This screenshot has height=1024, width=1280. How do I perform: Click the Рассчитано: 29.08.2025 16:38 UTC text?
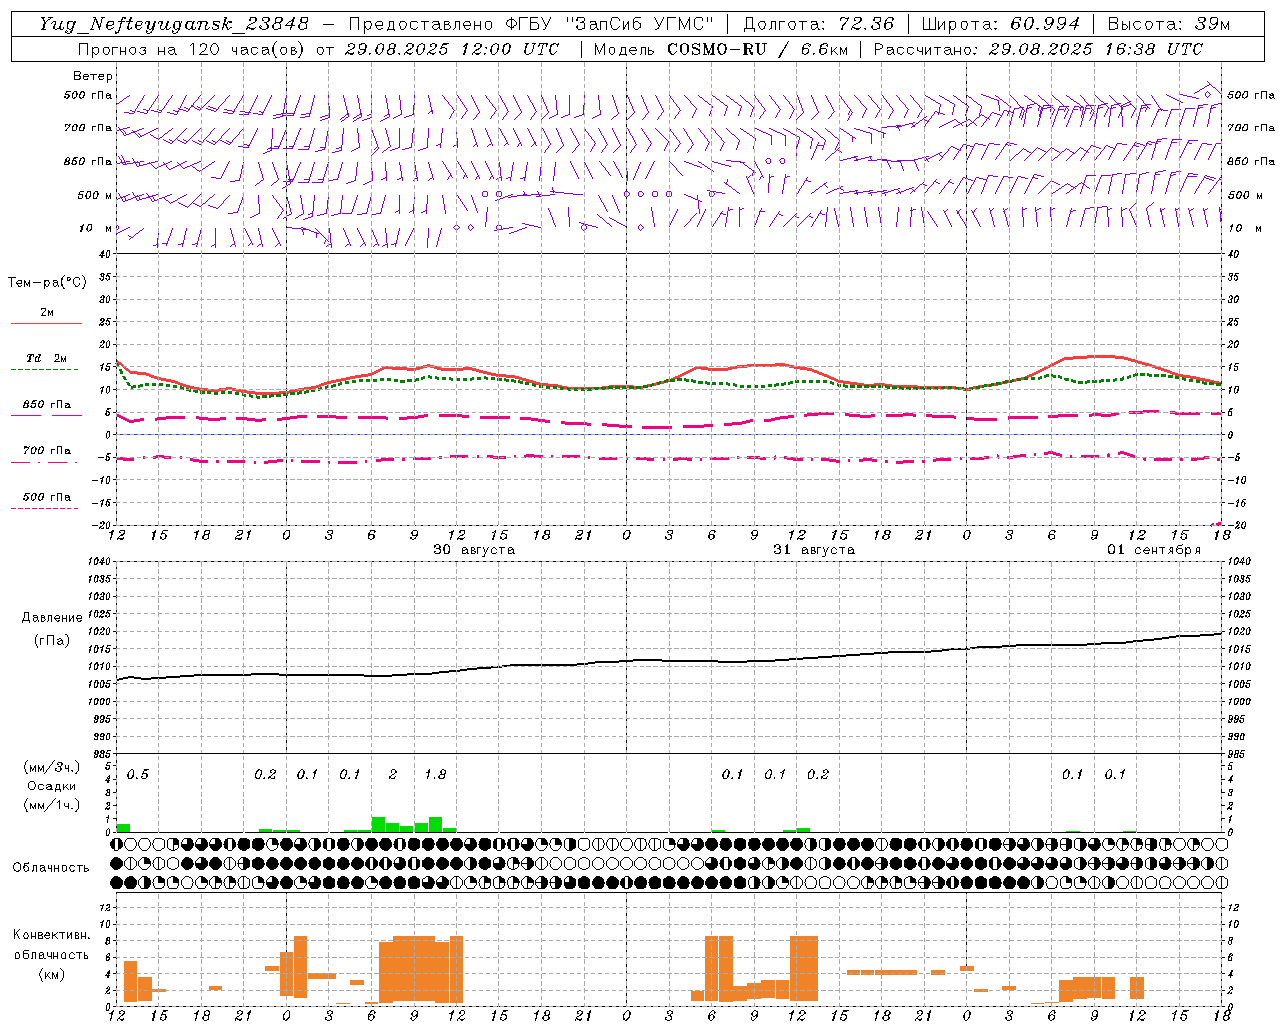click(1038, 49)
